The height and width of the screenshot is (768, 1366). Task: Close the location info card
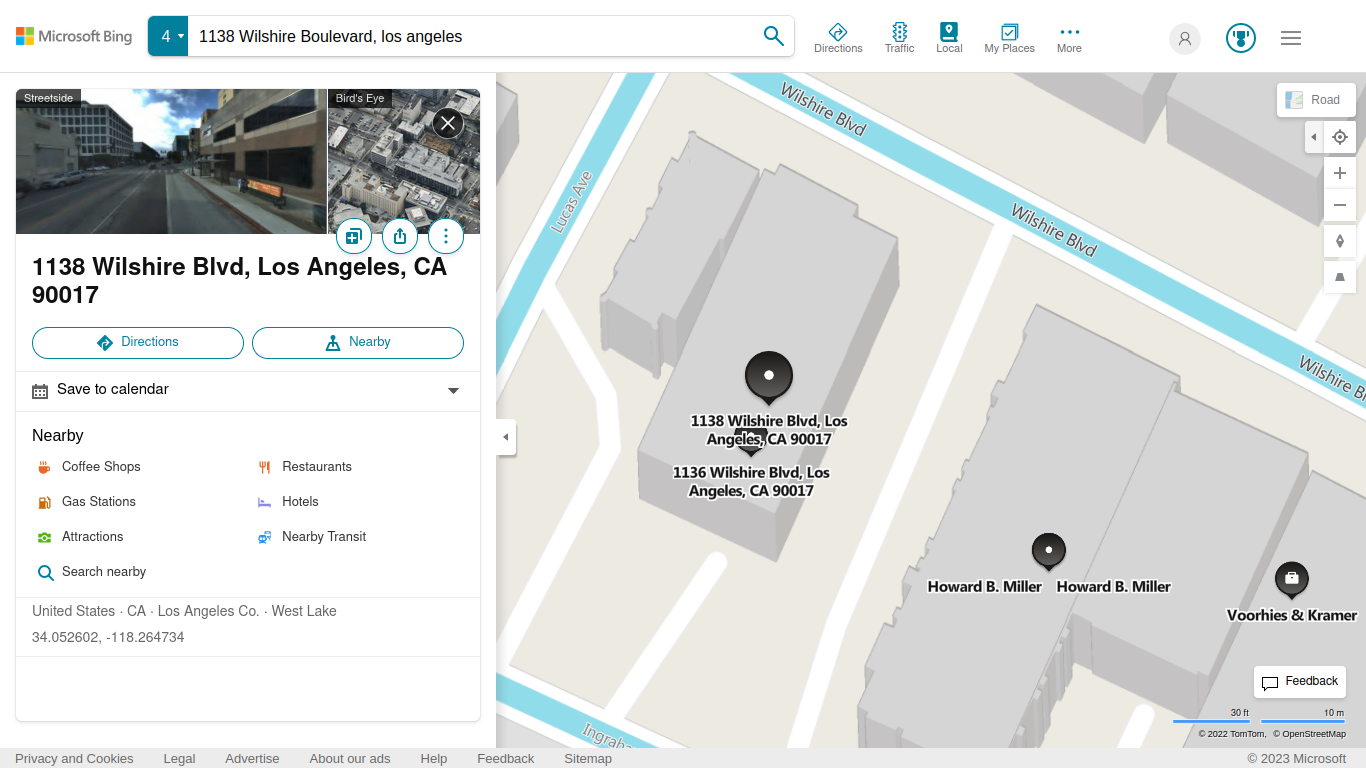pos(448,123)
